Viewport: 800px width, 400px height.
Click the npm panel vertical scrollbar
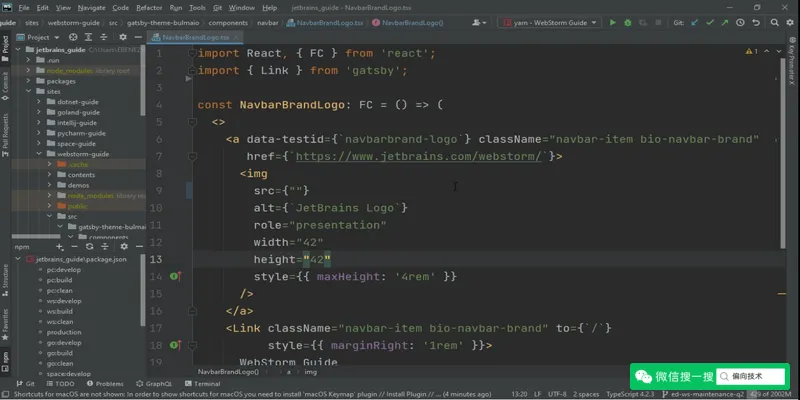[x=143, y=290]
